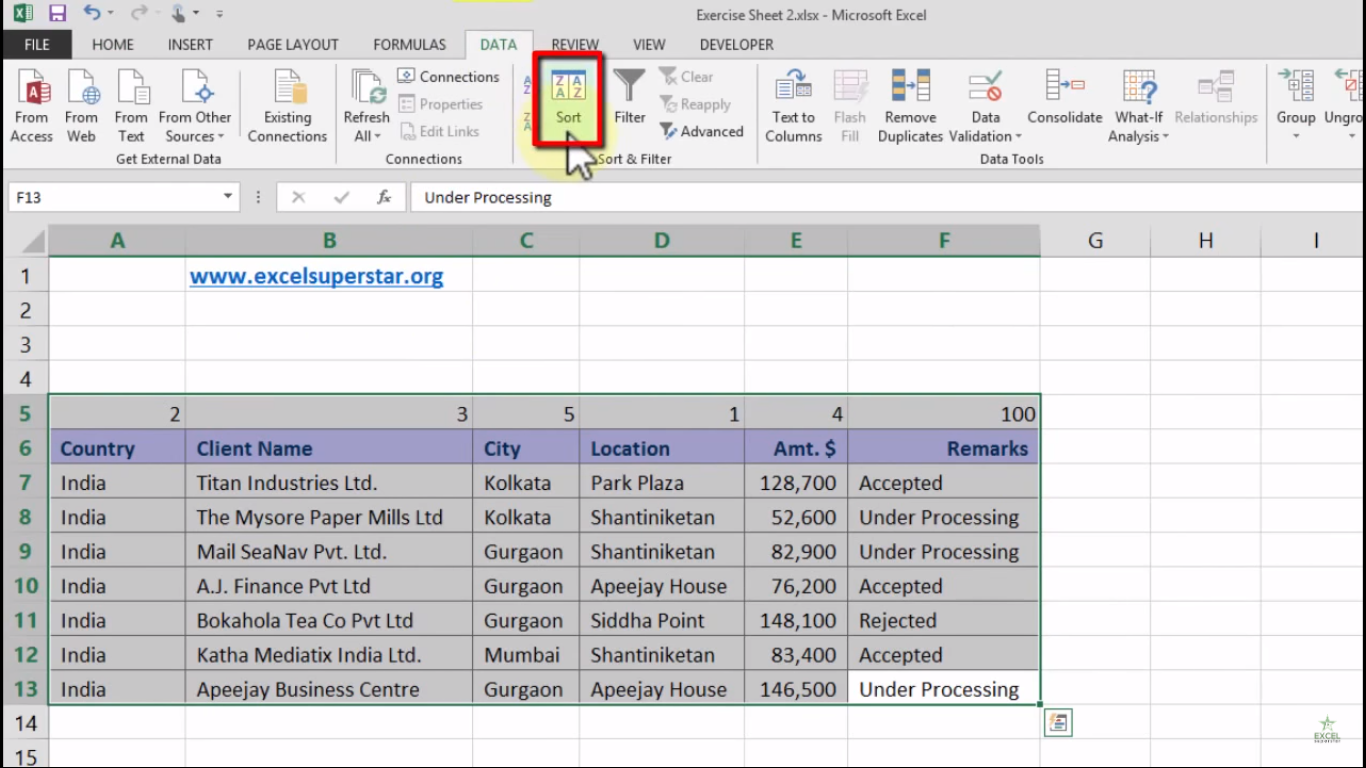
Task: Click Reapply filter option
Action: (694, 104)
